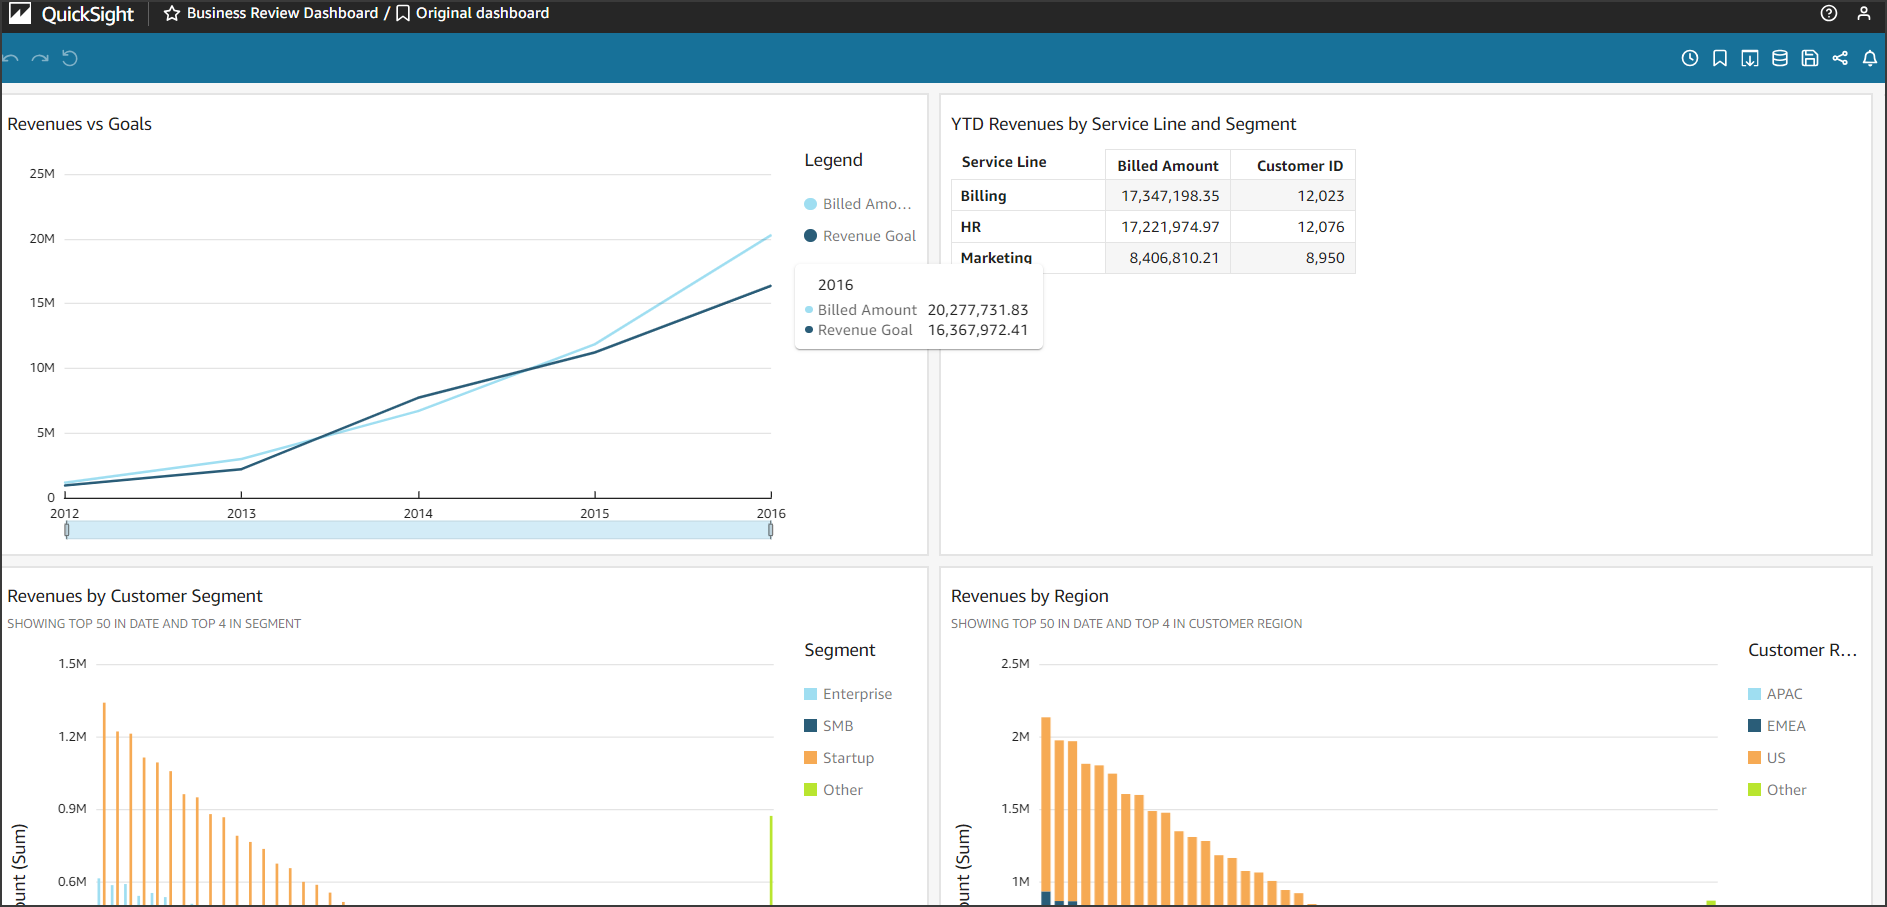The width and height of the screenshot is (1887, 907).
Task: Star the Business Review Dashboard as favorite
Action: (x=172, y=13)
